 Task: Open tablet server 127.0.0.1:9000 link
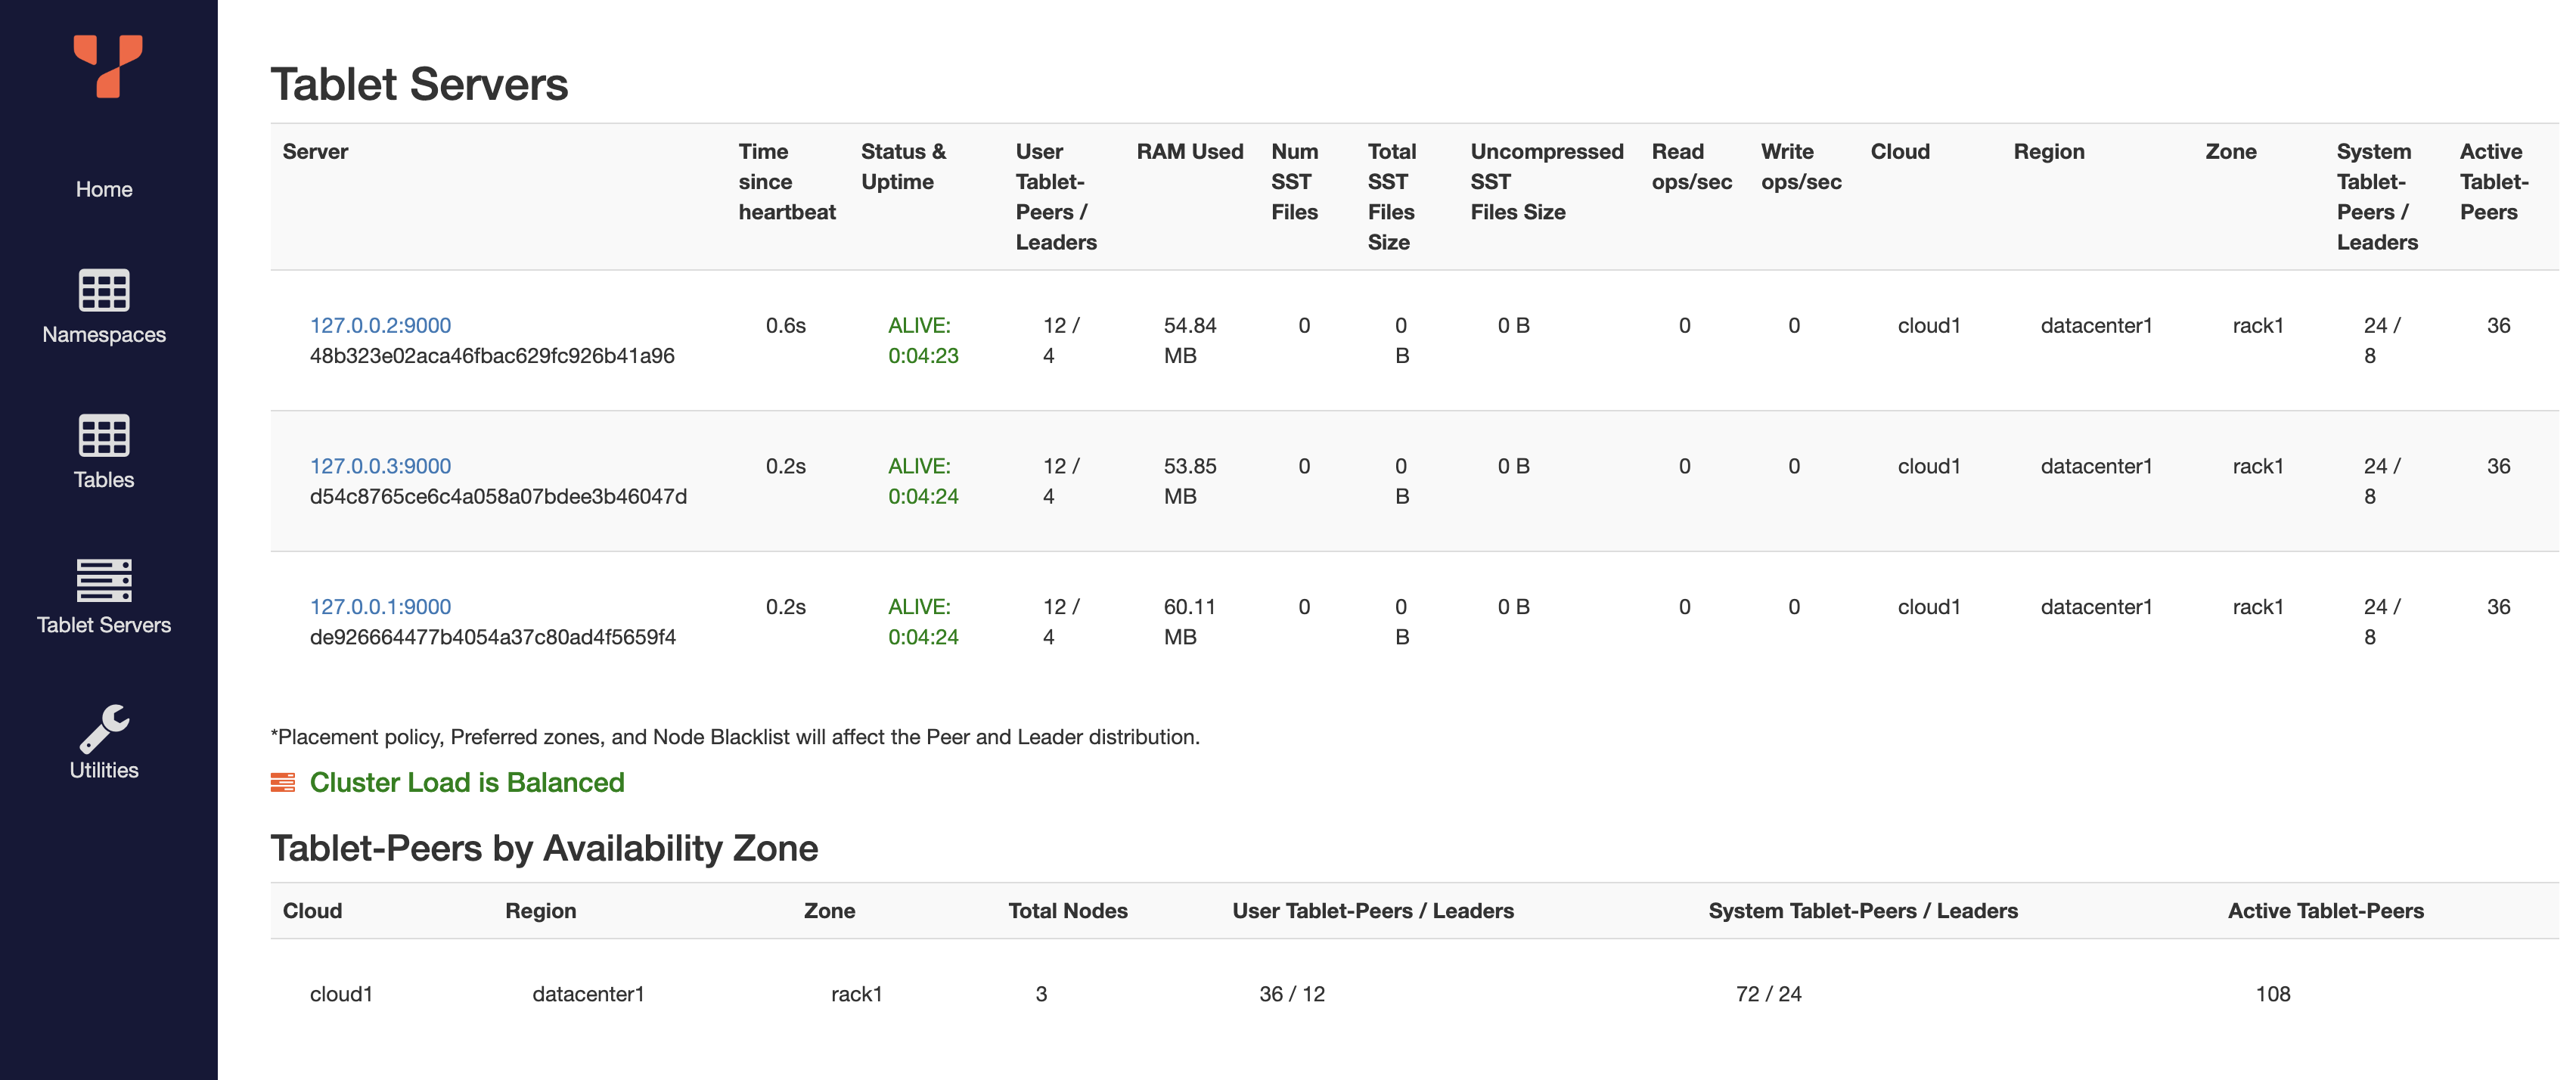click(x=381, y=606)
